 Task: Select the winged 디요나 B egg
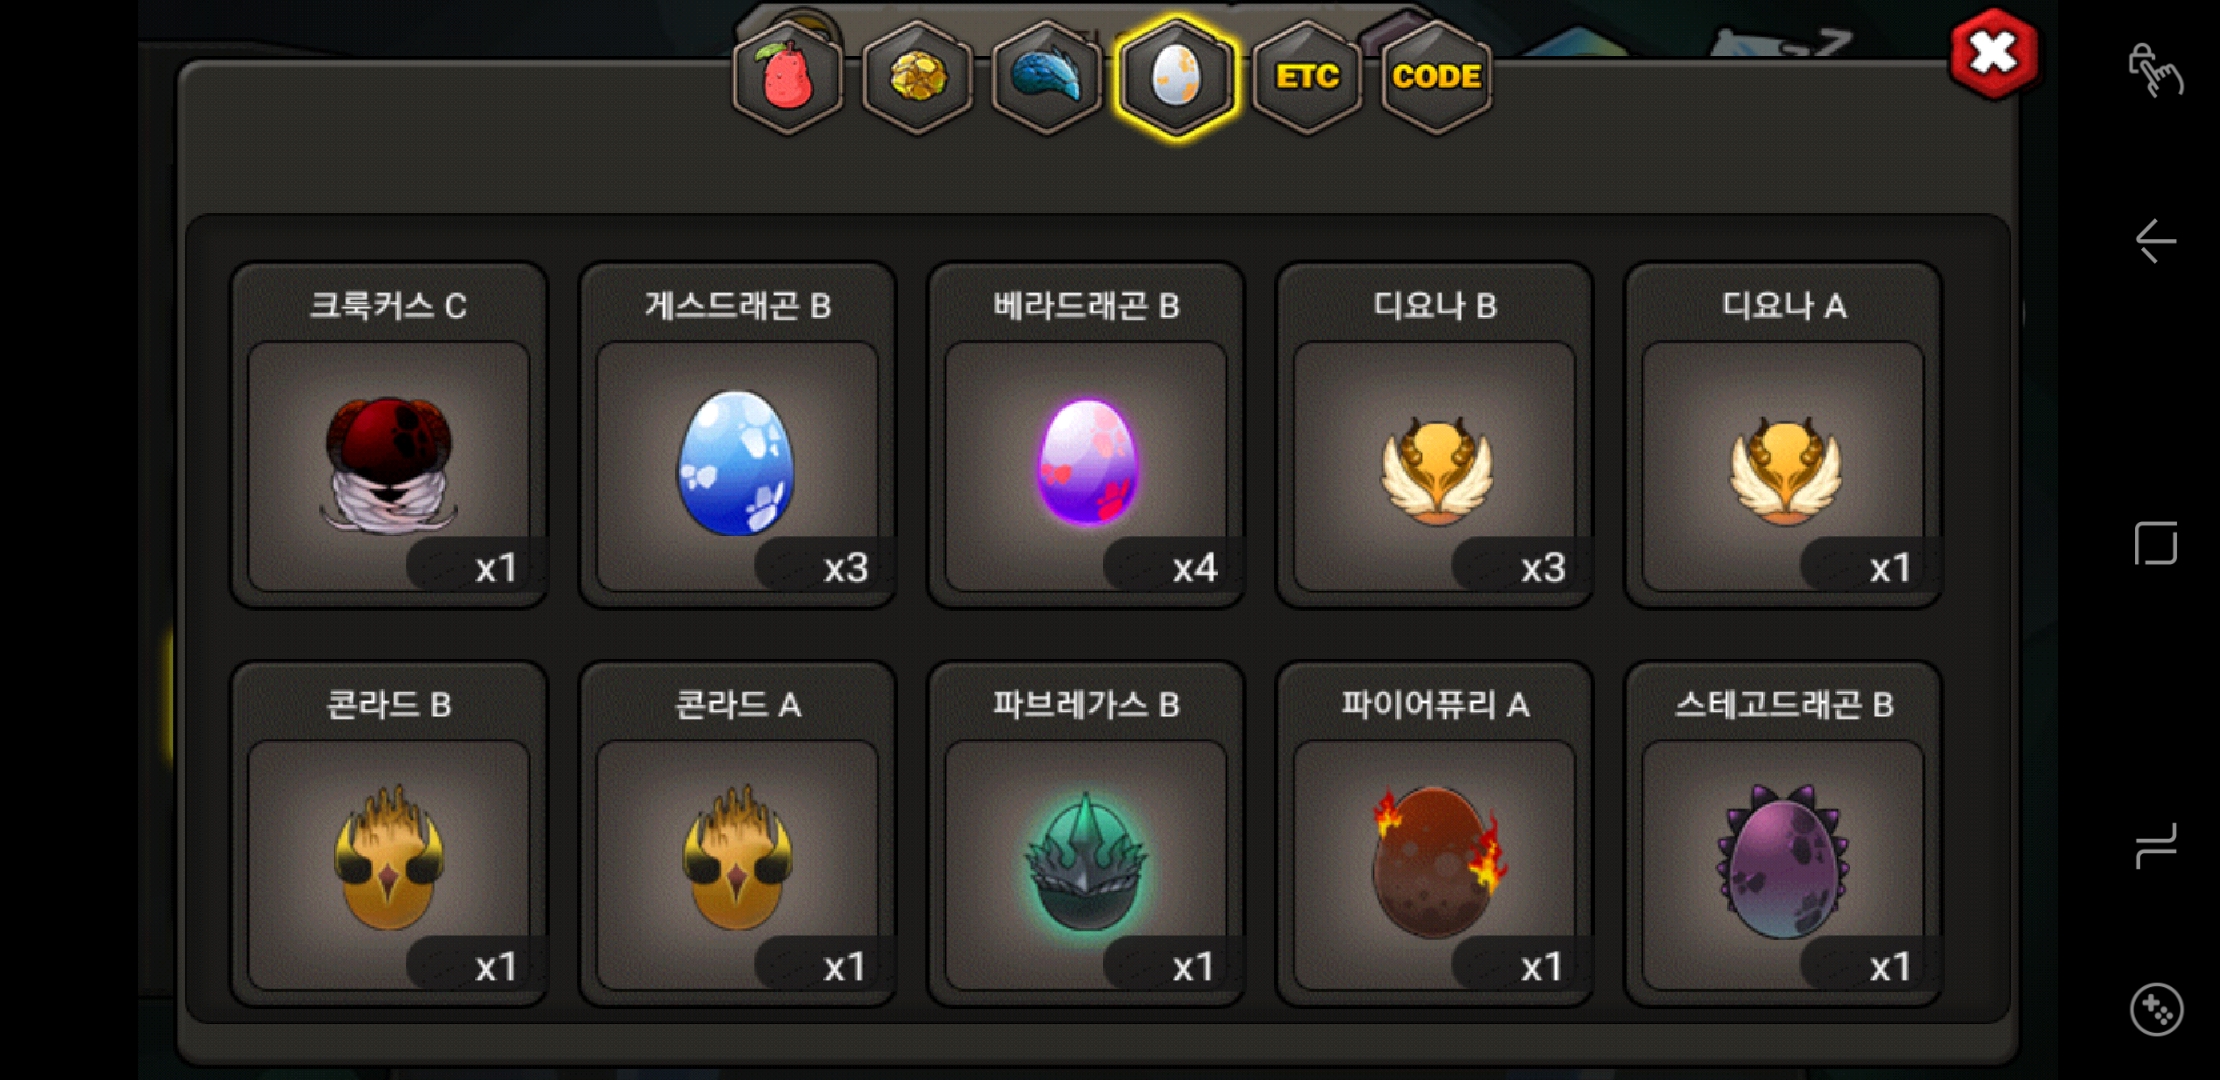click(1435, 435)
